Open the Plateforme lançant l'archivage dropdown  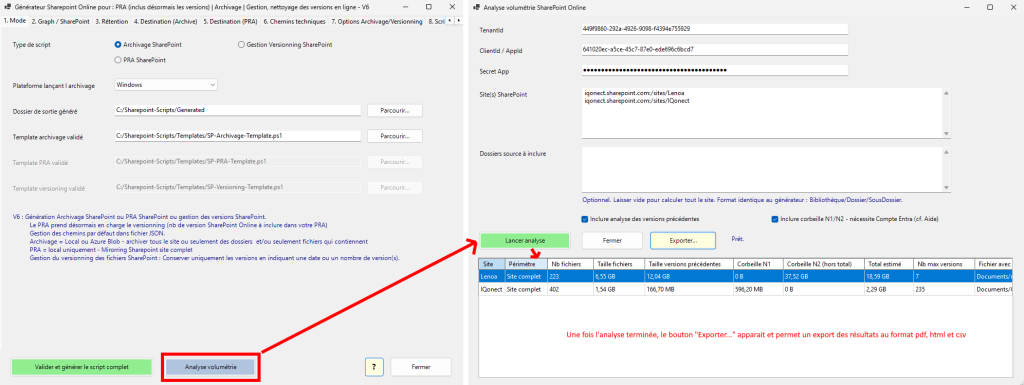(165, 85)
